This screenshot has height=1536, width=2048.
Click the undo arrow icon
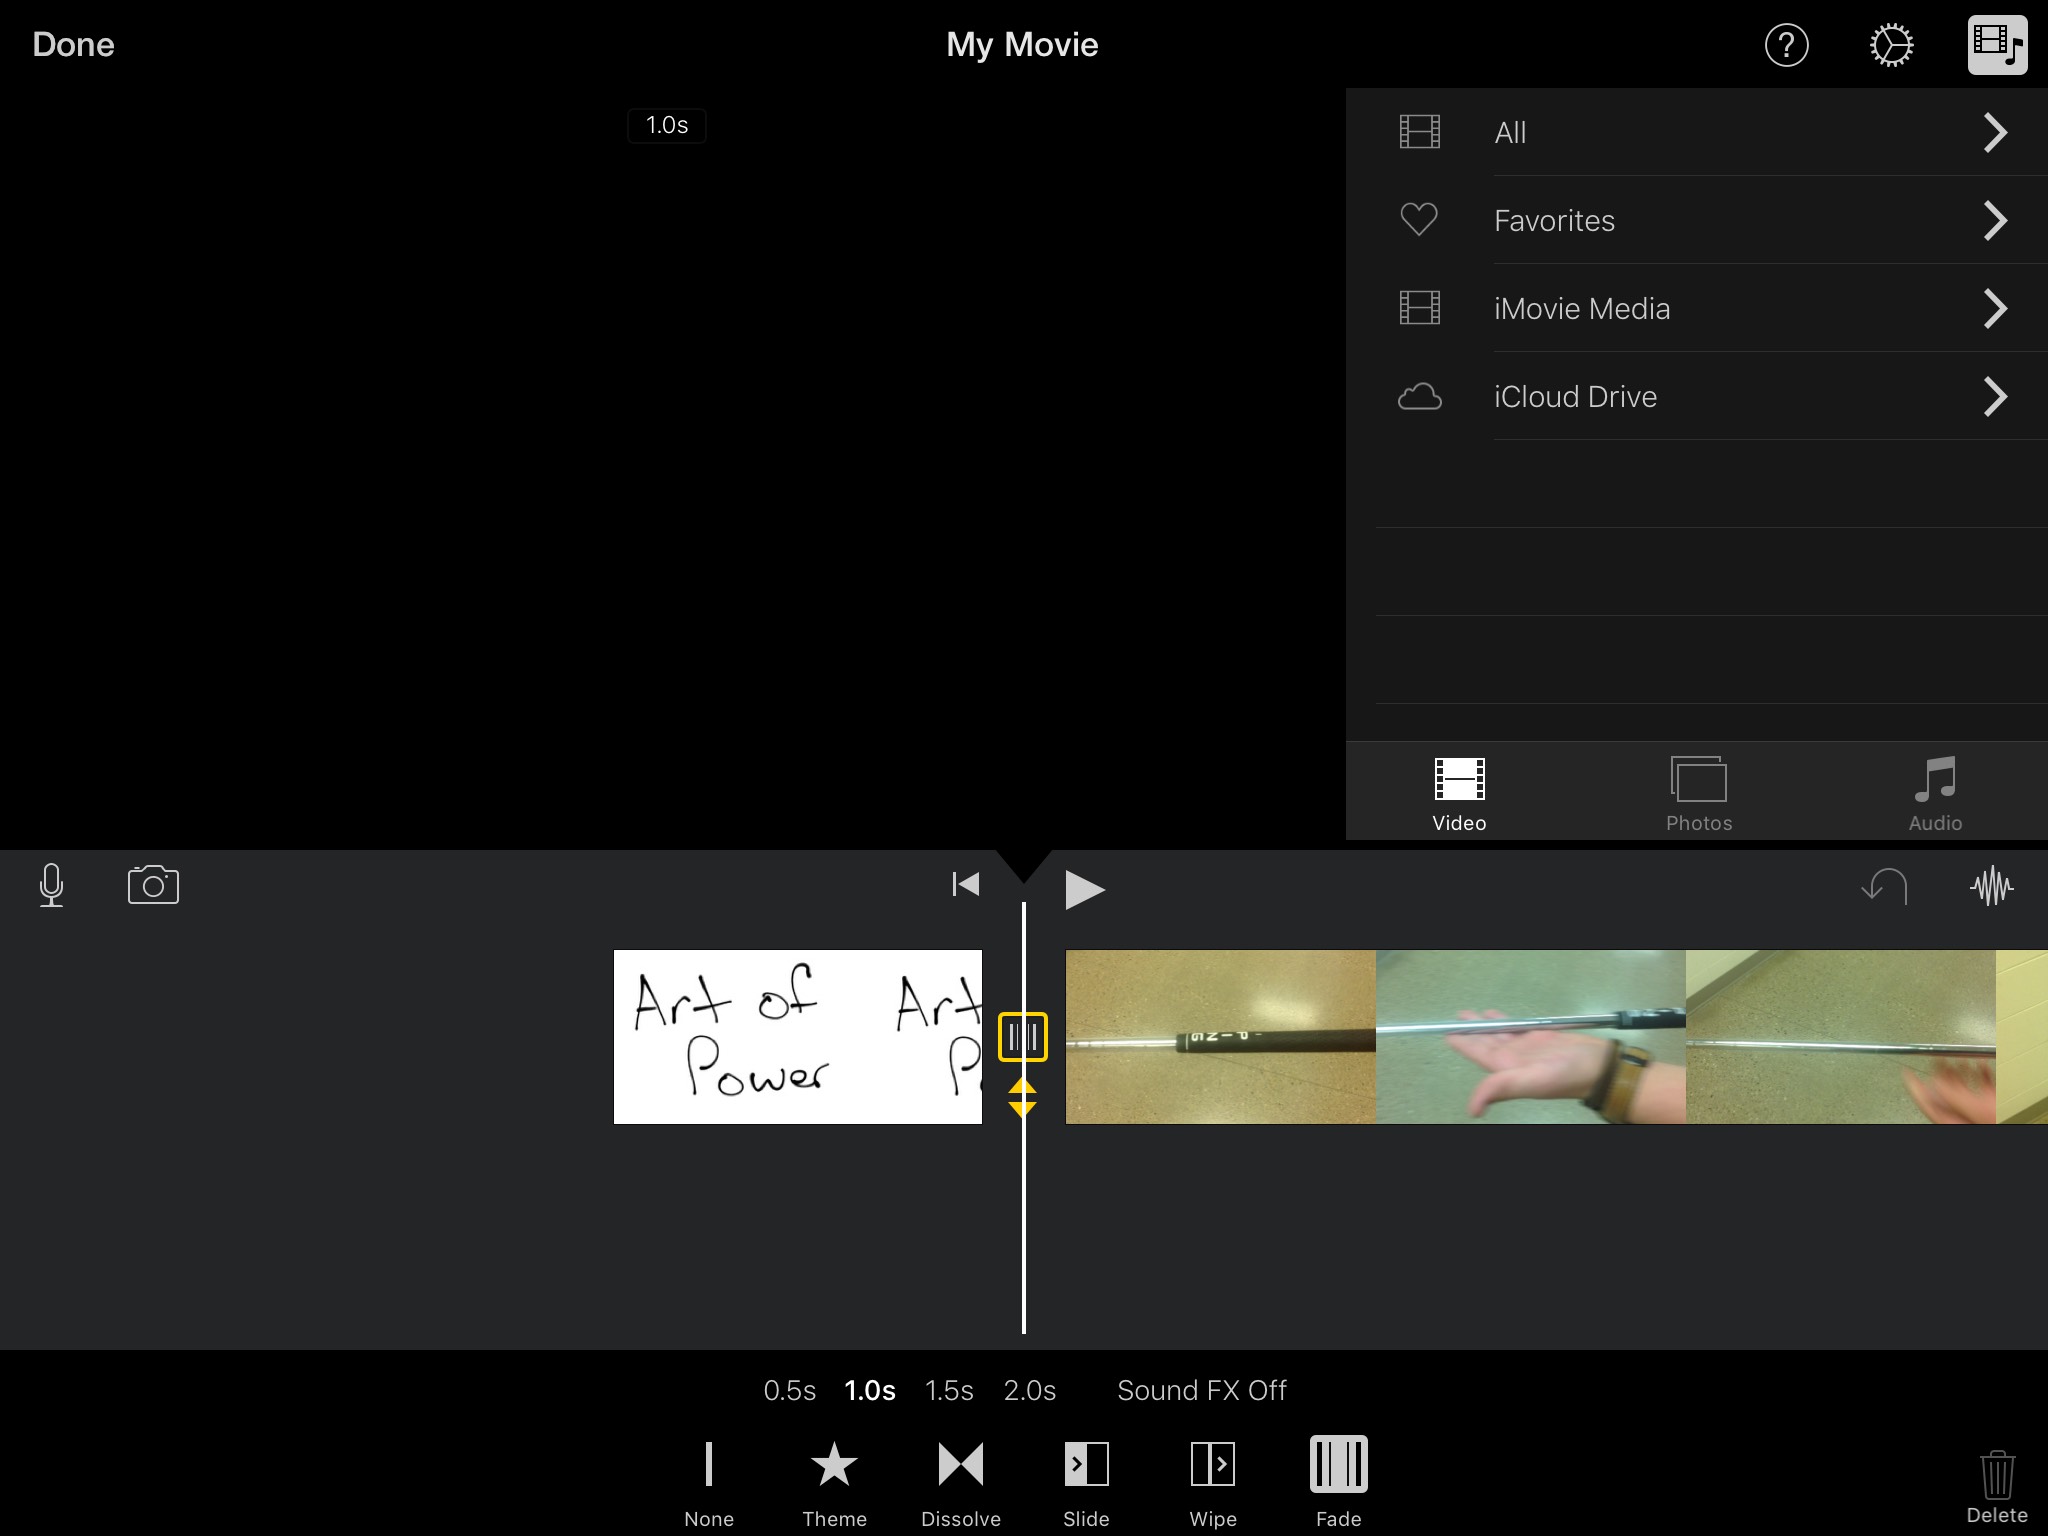tap(1885, 886)
